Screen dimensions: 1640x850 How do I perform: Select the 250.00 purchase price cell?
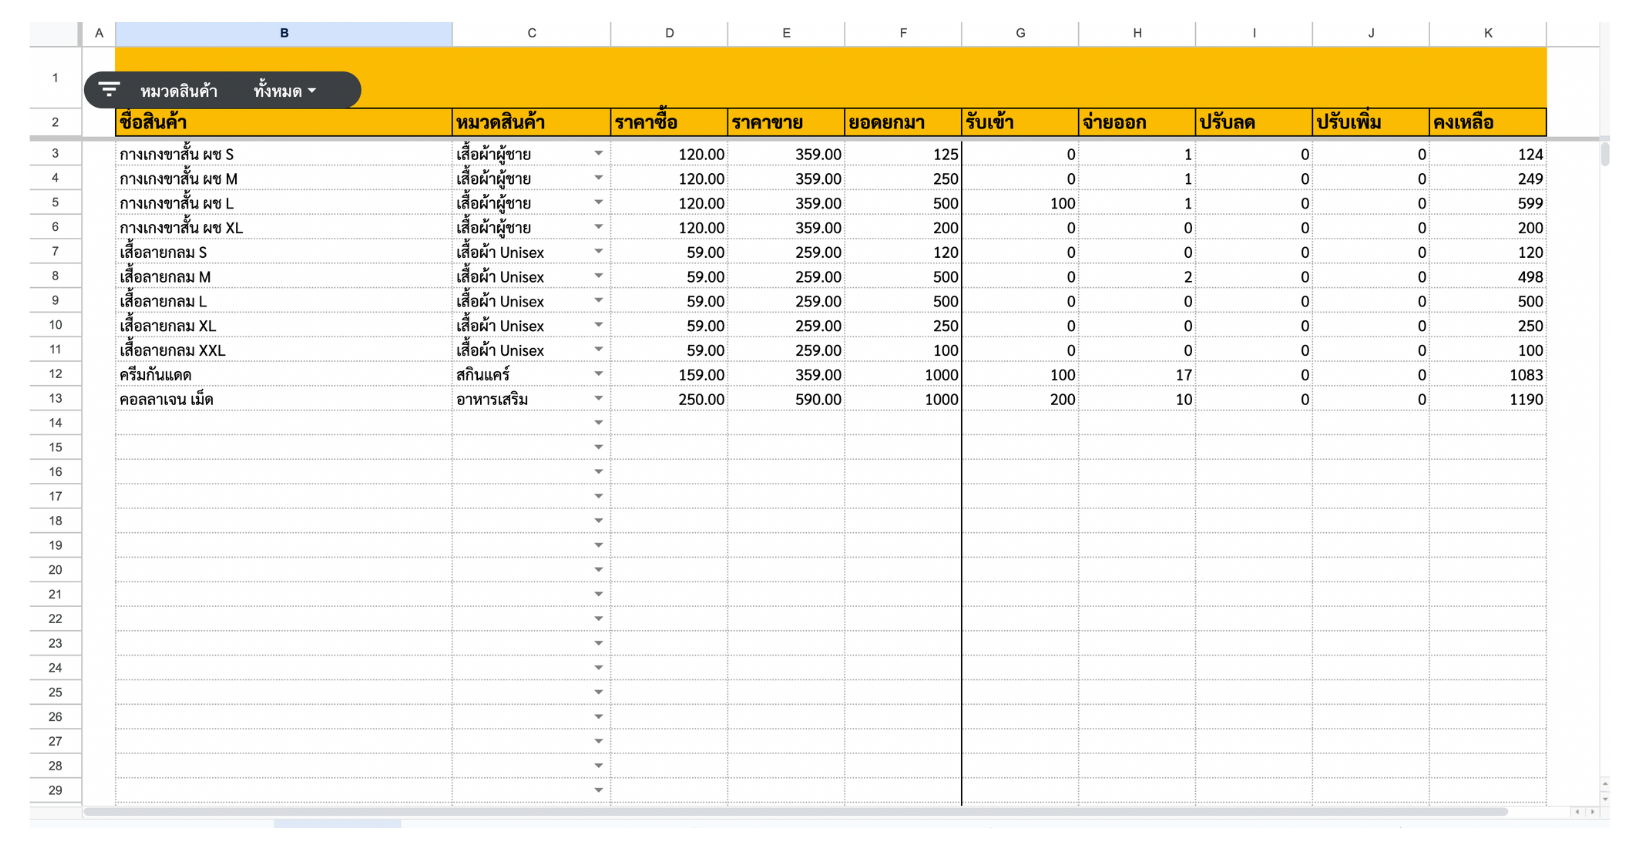pos(669,399)
